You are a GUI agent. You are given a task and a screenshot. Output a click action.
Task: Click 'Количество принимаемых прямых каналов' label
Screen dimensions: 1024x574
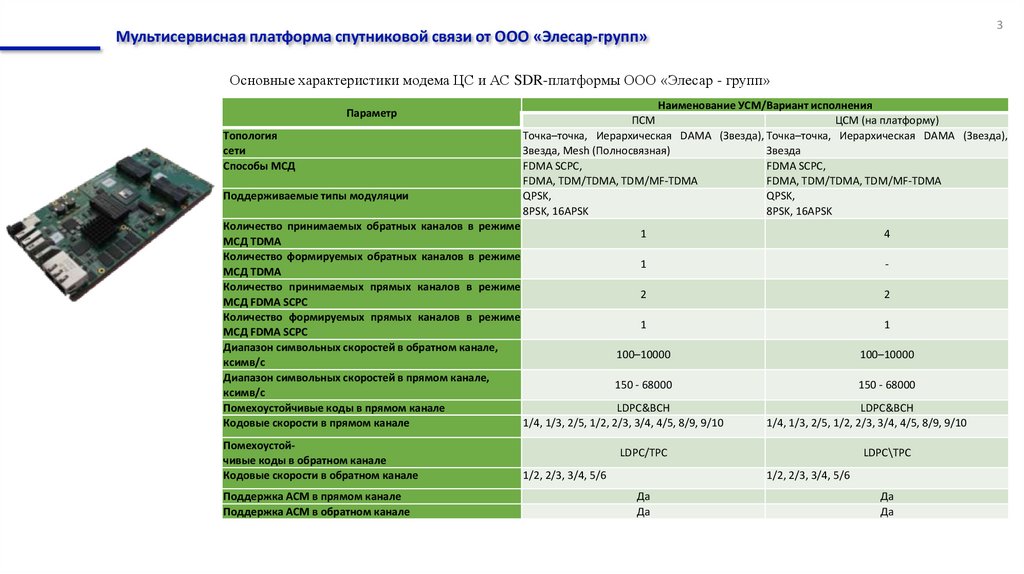(372, 295)
